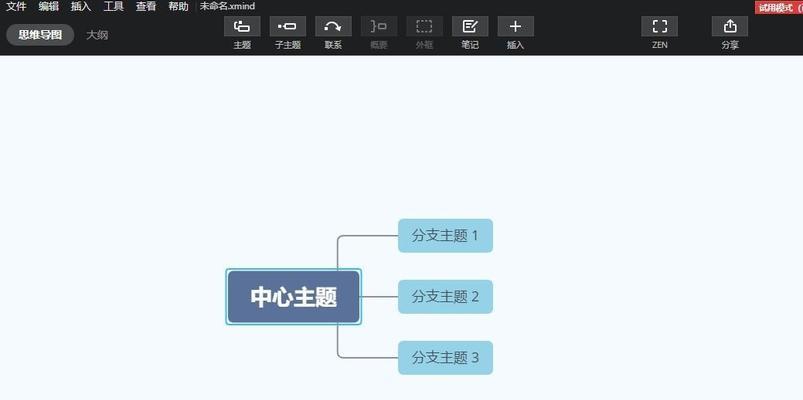Open the 编辑 menu
Viewport: 803px width, 400px height.
click(49, 7)
